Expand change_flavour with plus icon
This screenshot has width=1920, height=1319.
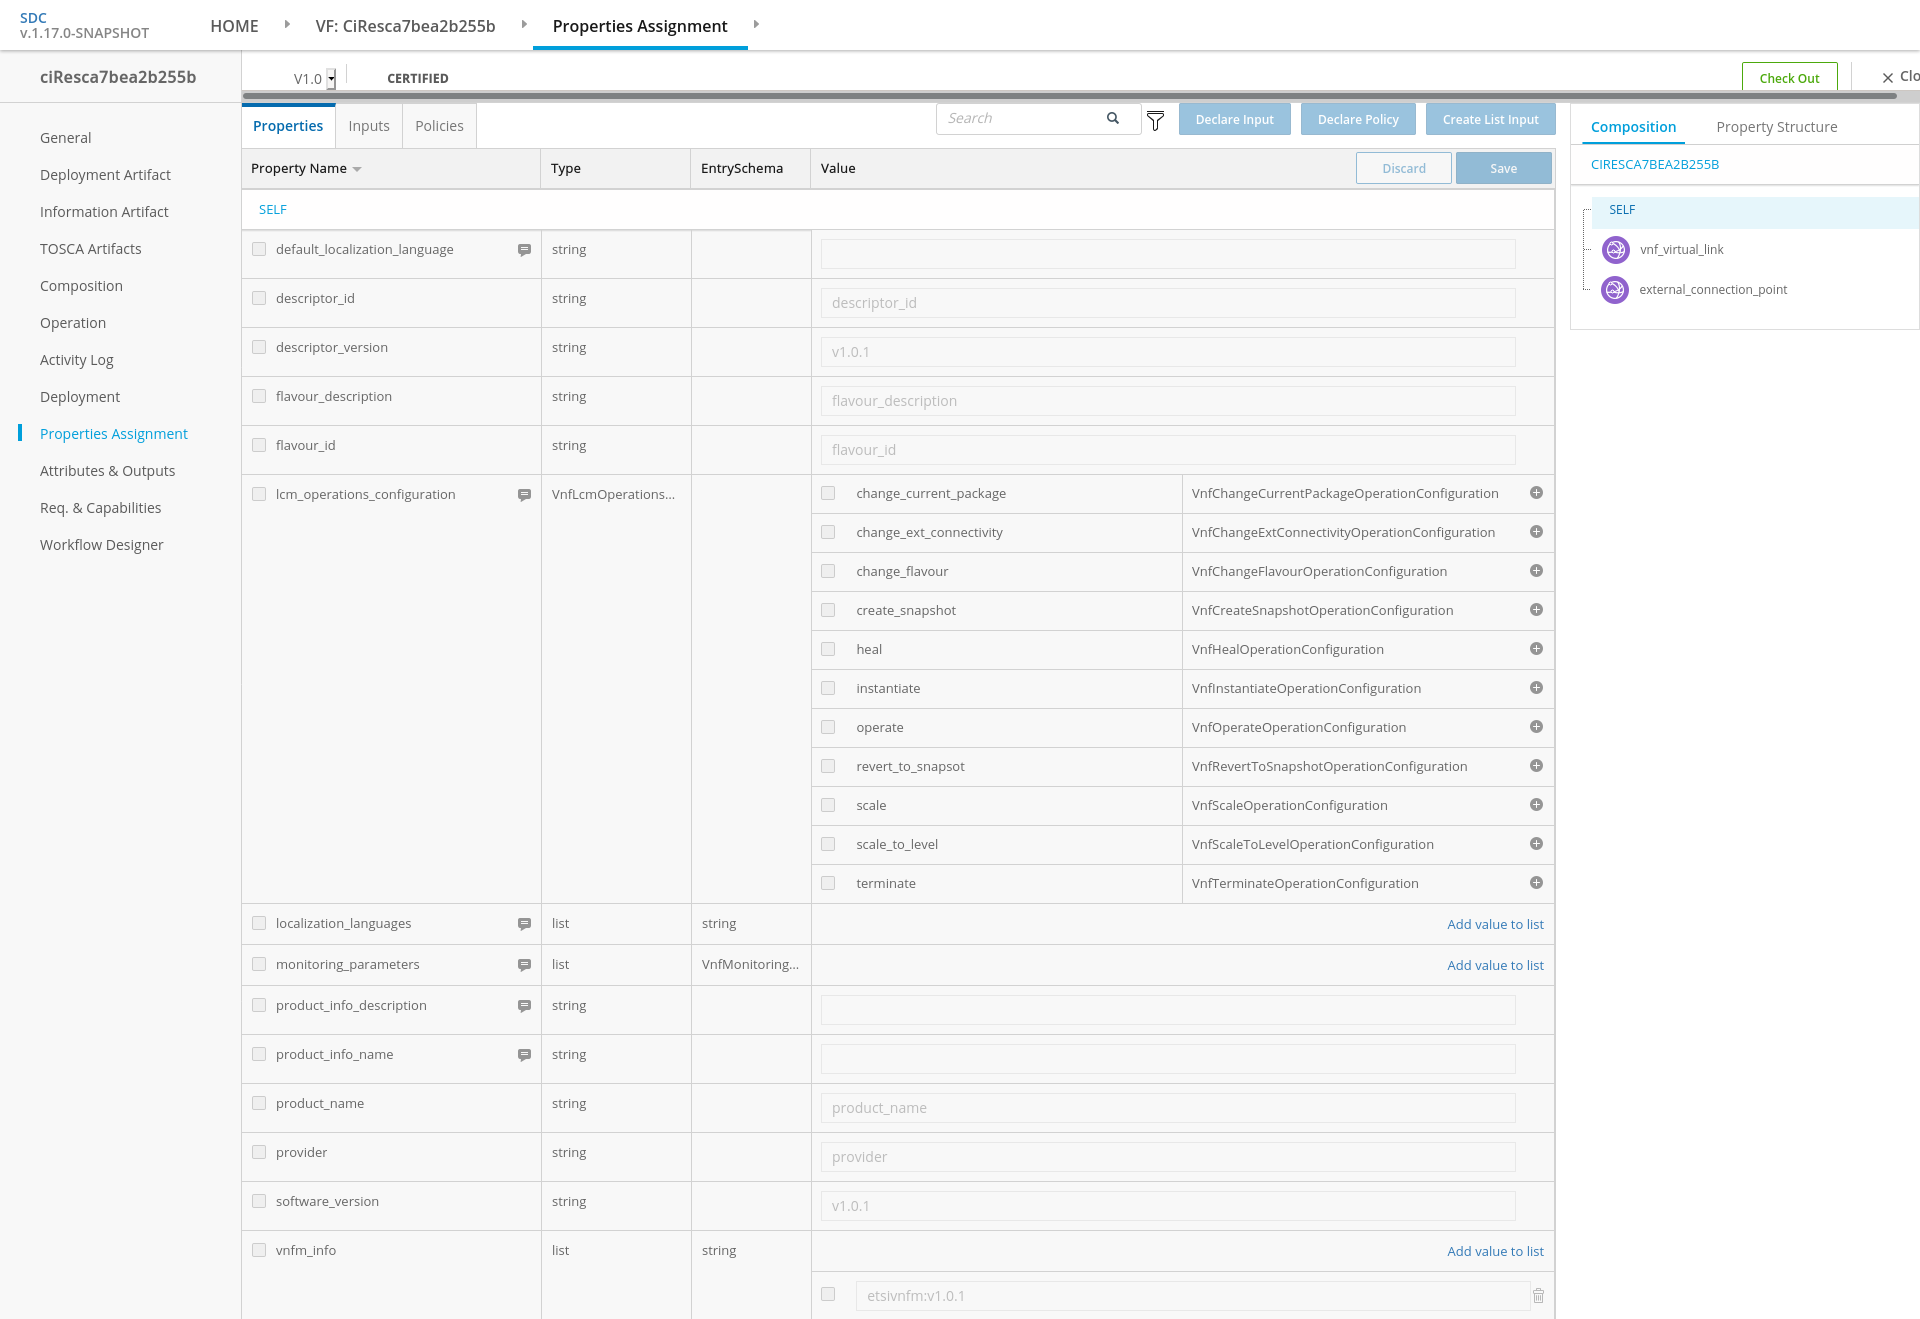(1536, 571)
